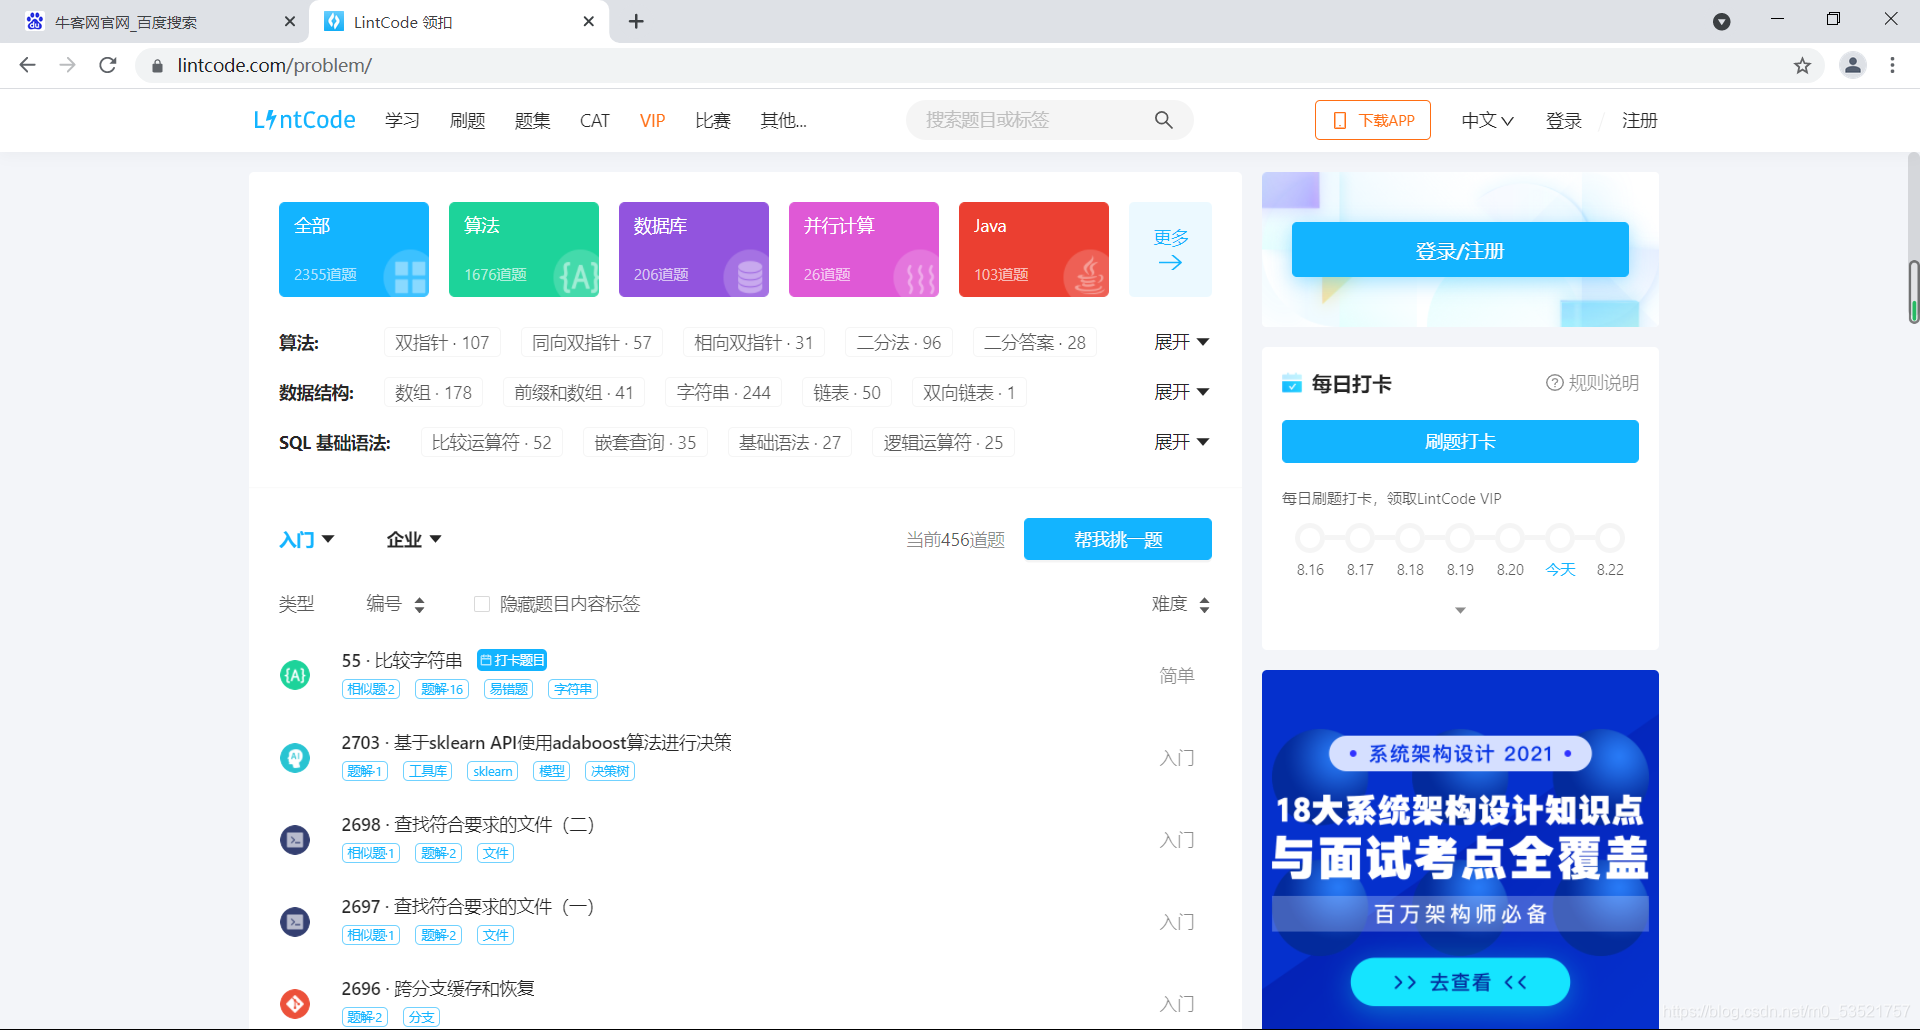
Task: Go back to the previous page
Action: (28, 65)
